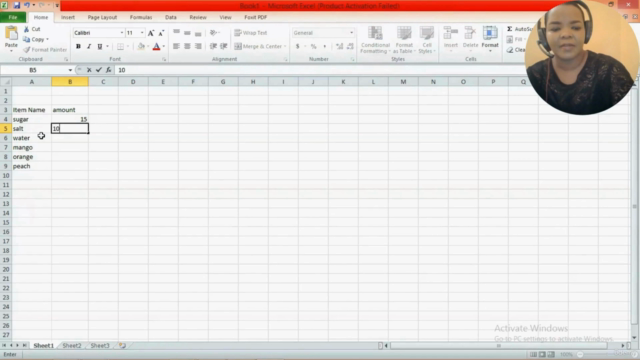Viewport: 640px width, 360px height.
Task: Apply Accounting dollar format
Action: [298, 47]
